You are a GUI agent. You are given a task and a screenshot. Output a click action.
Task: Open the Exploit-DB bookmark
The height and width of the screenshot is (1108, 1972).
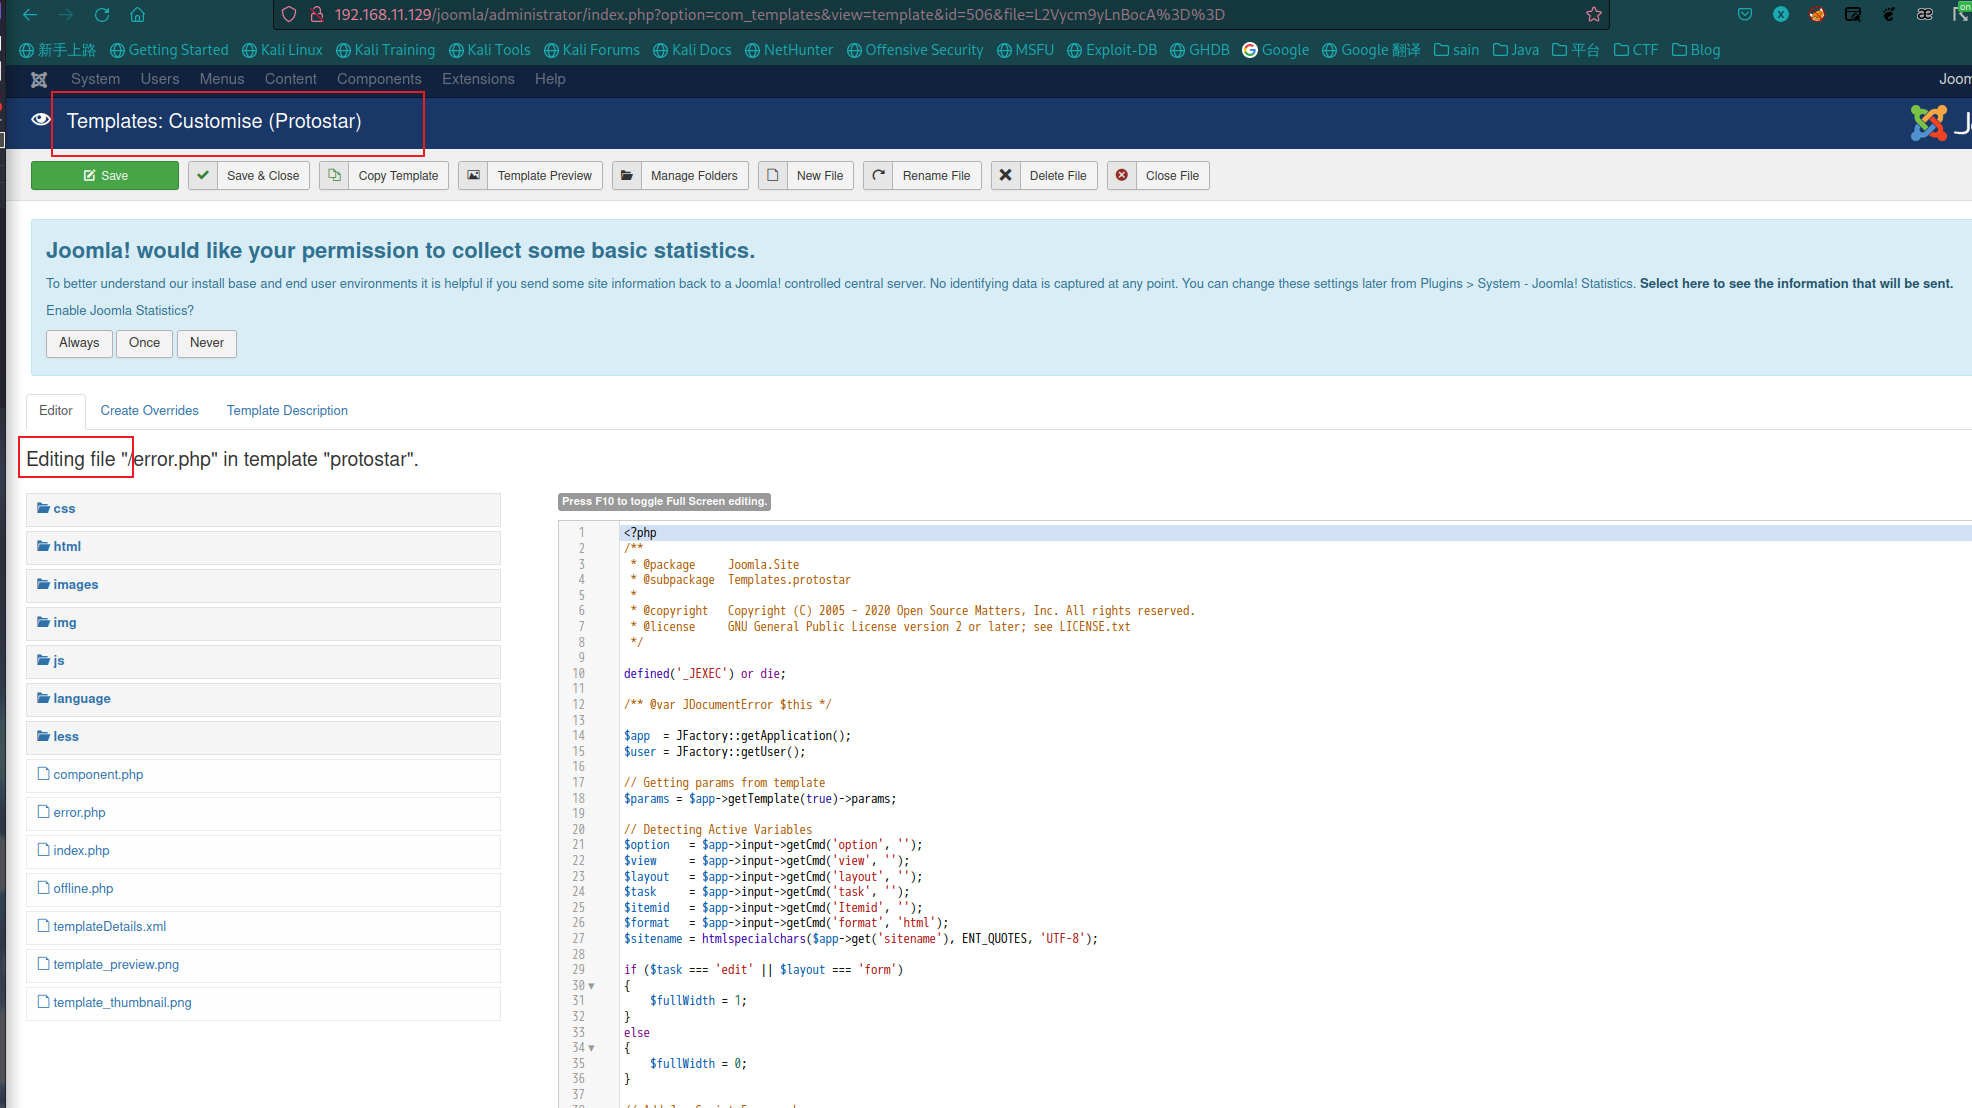click(1112, 50)
